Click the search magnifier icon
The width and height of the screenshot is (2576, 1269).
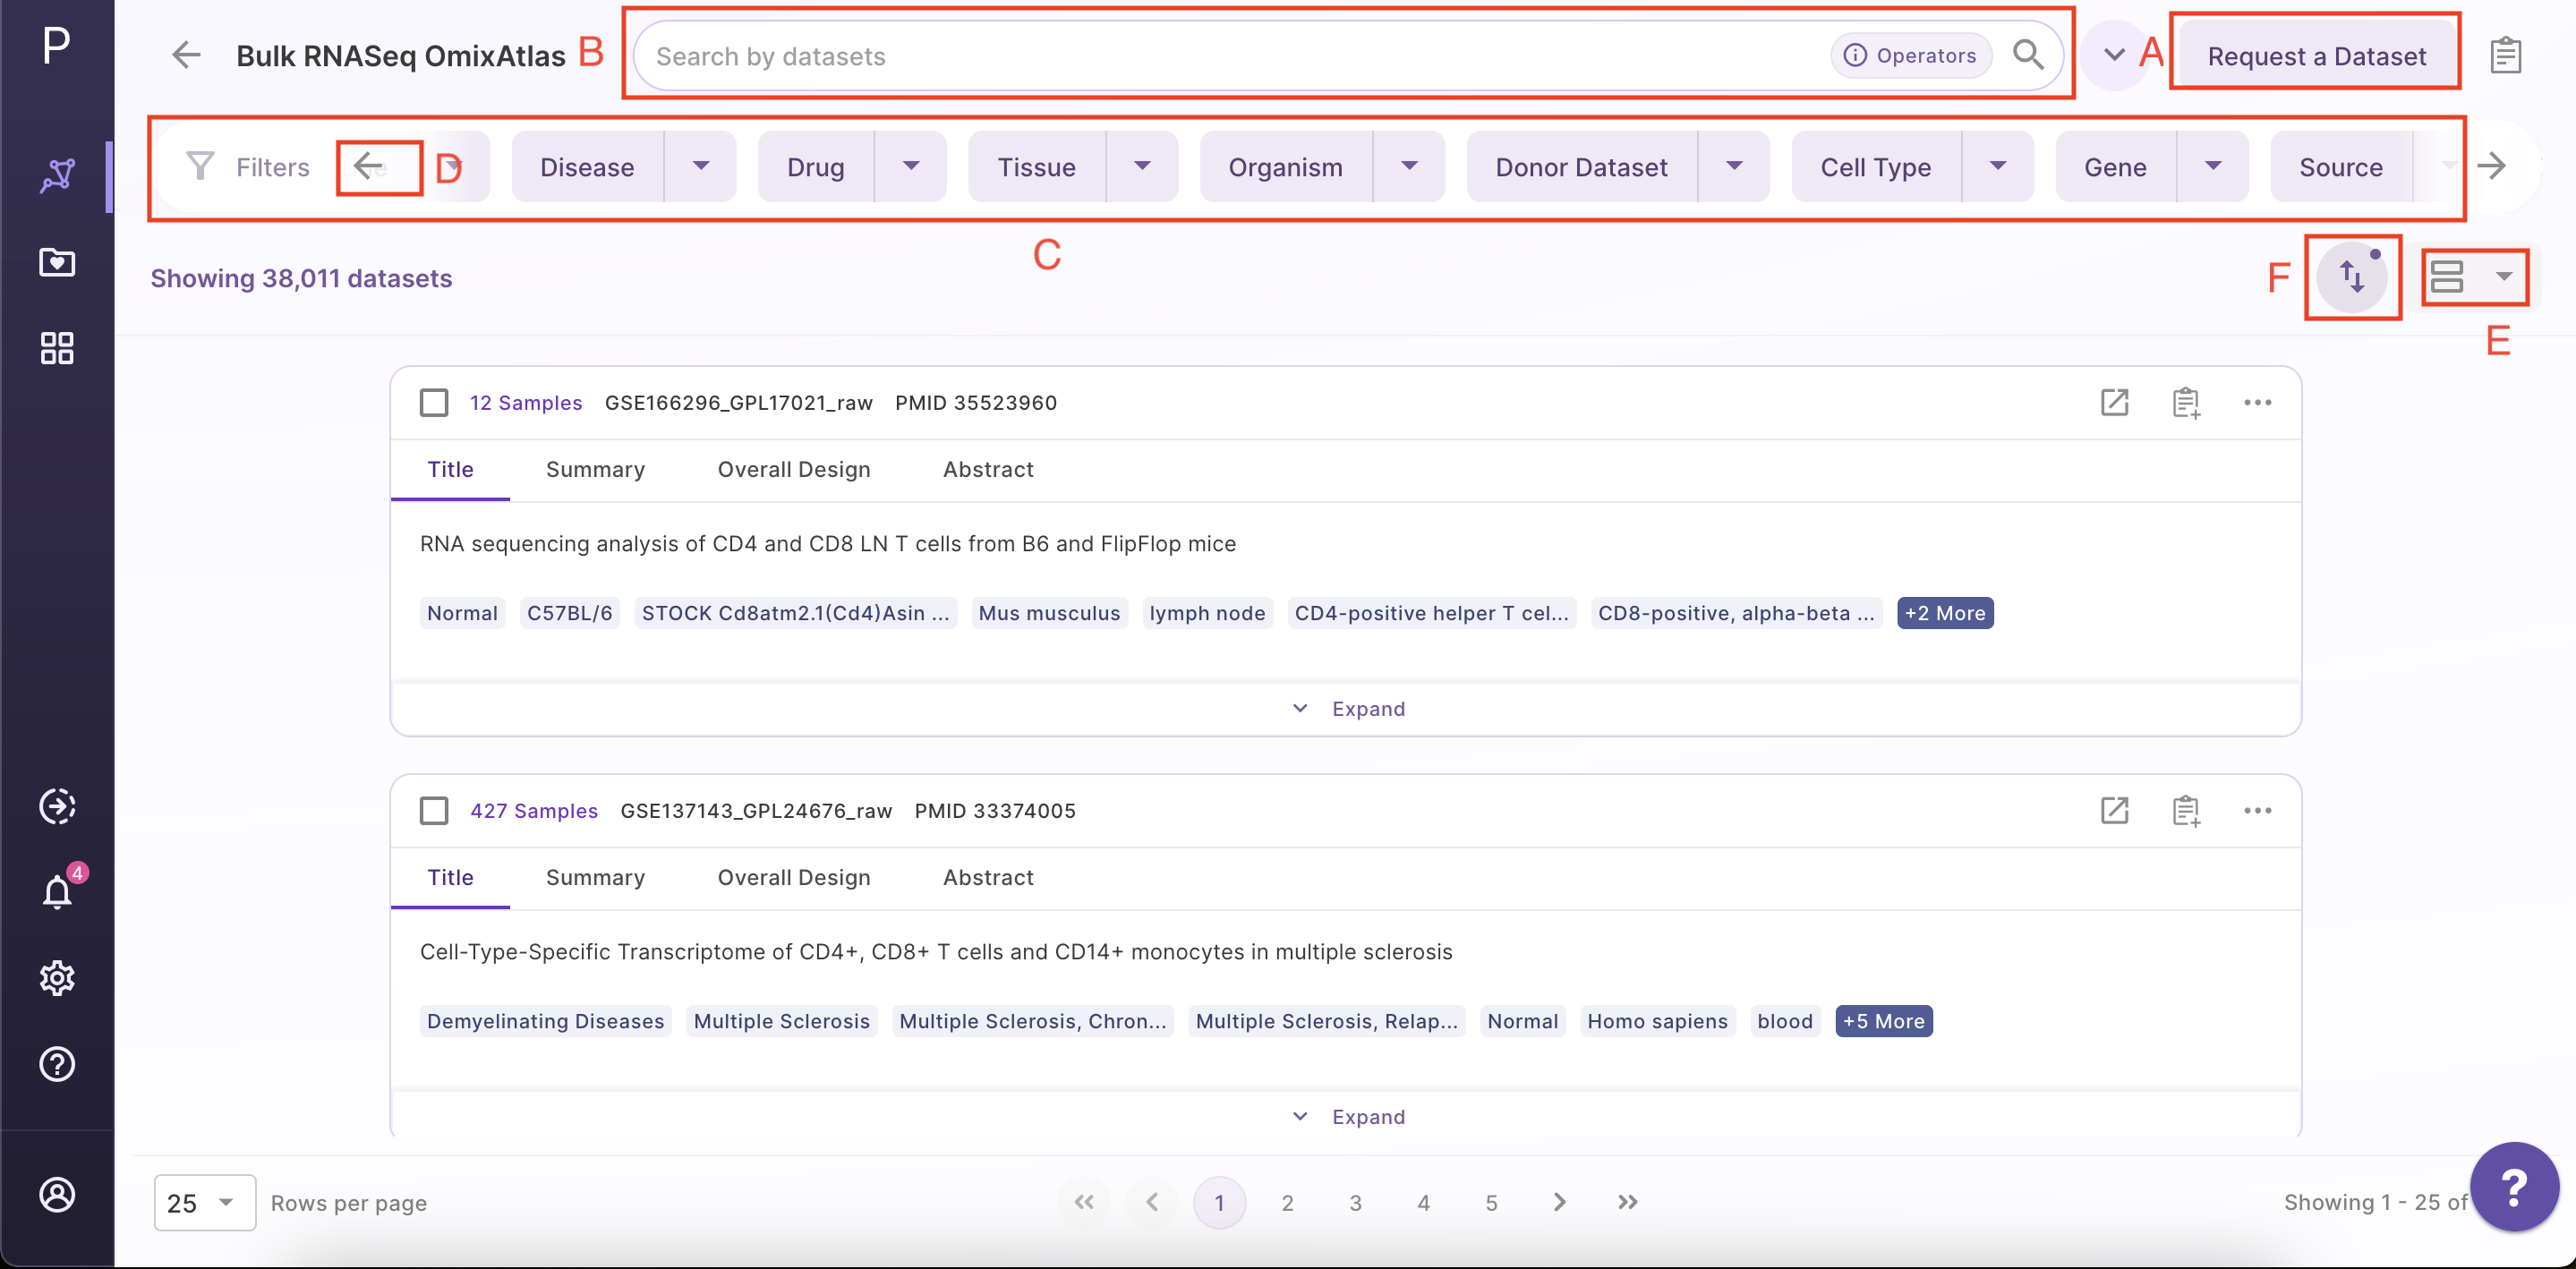click(x=2027, y=55)
